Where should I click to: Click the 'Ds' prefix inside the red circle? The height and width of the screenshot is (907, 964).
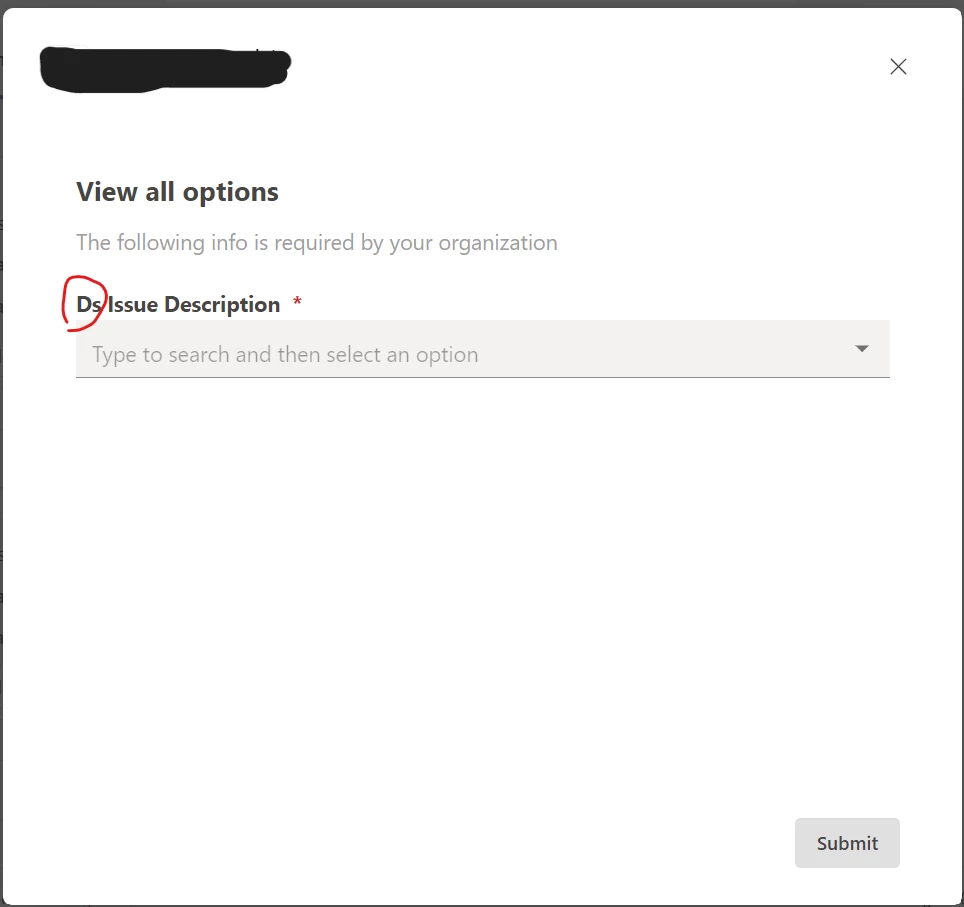[89, 304]
